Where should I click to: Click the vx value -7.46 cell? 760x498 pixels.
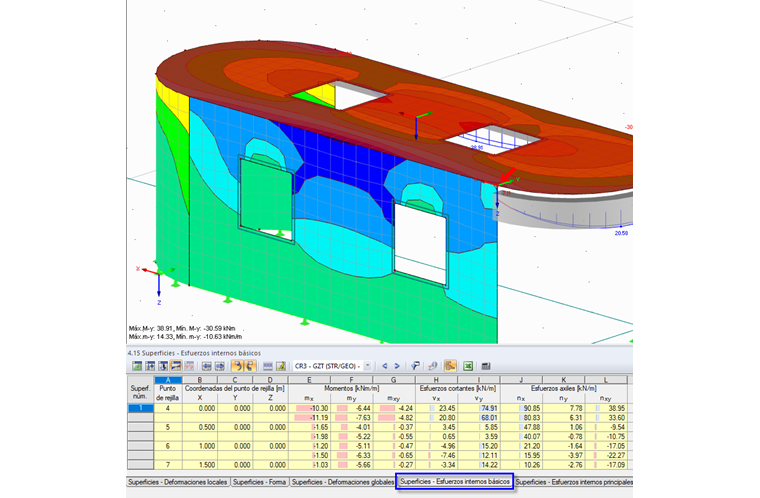(436, 455)
